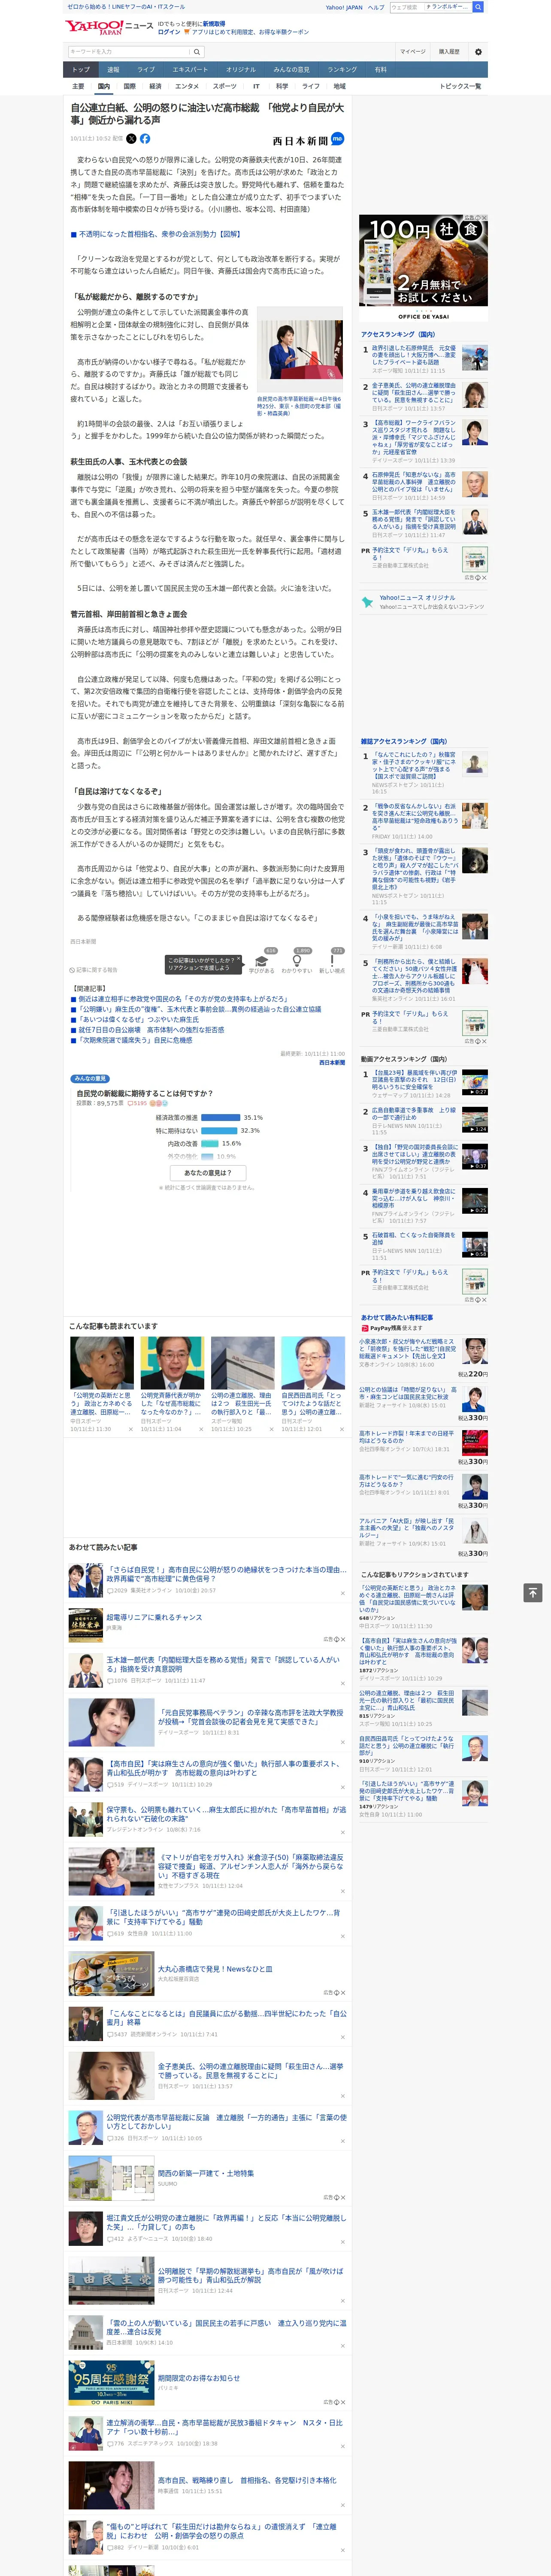The image size is (551, 2576).
Task: Click the news keyword search magnifier icon
Action: point(196,52)
